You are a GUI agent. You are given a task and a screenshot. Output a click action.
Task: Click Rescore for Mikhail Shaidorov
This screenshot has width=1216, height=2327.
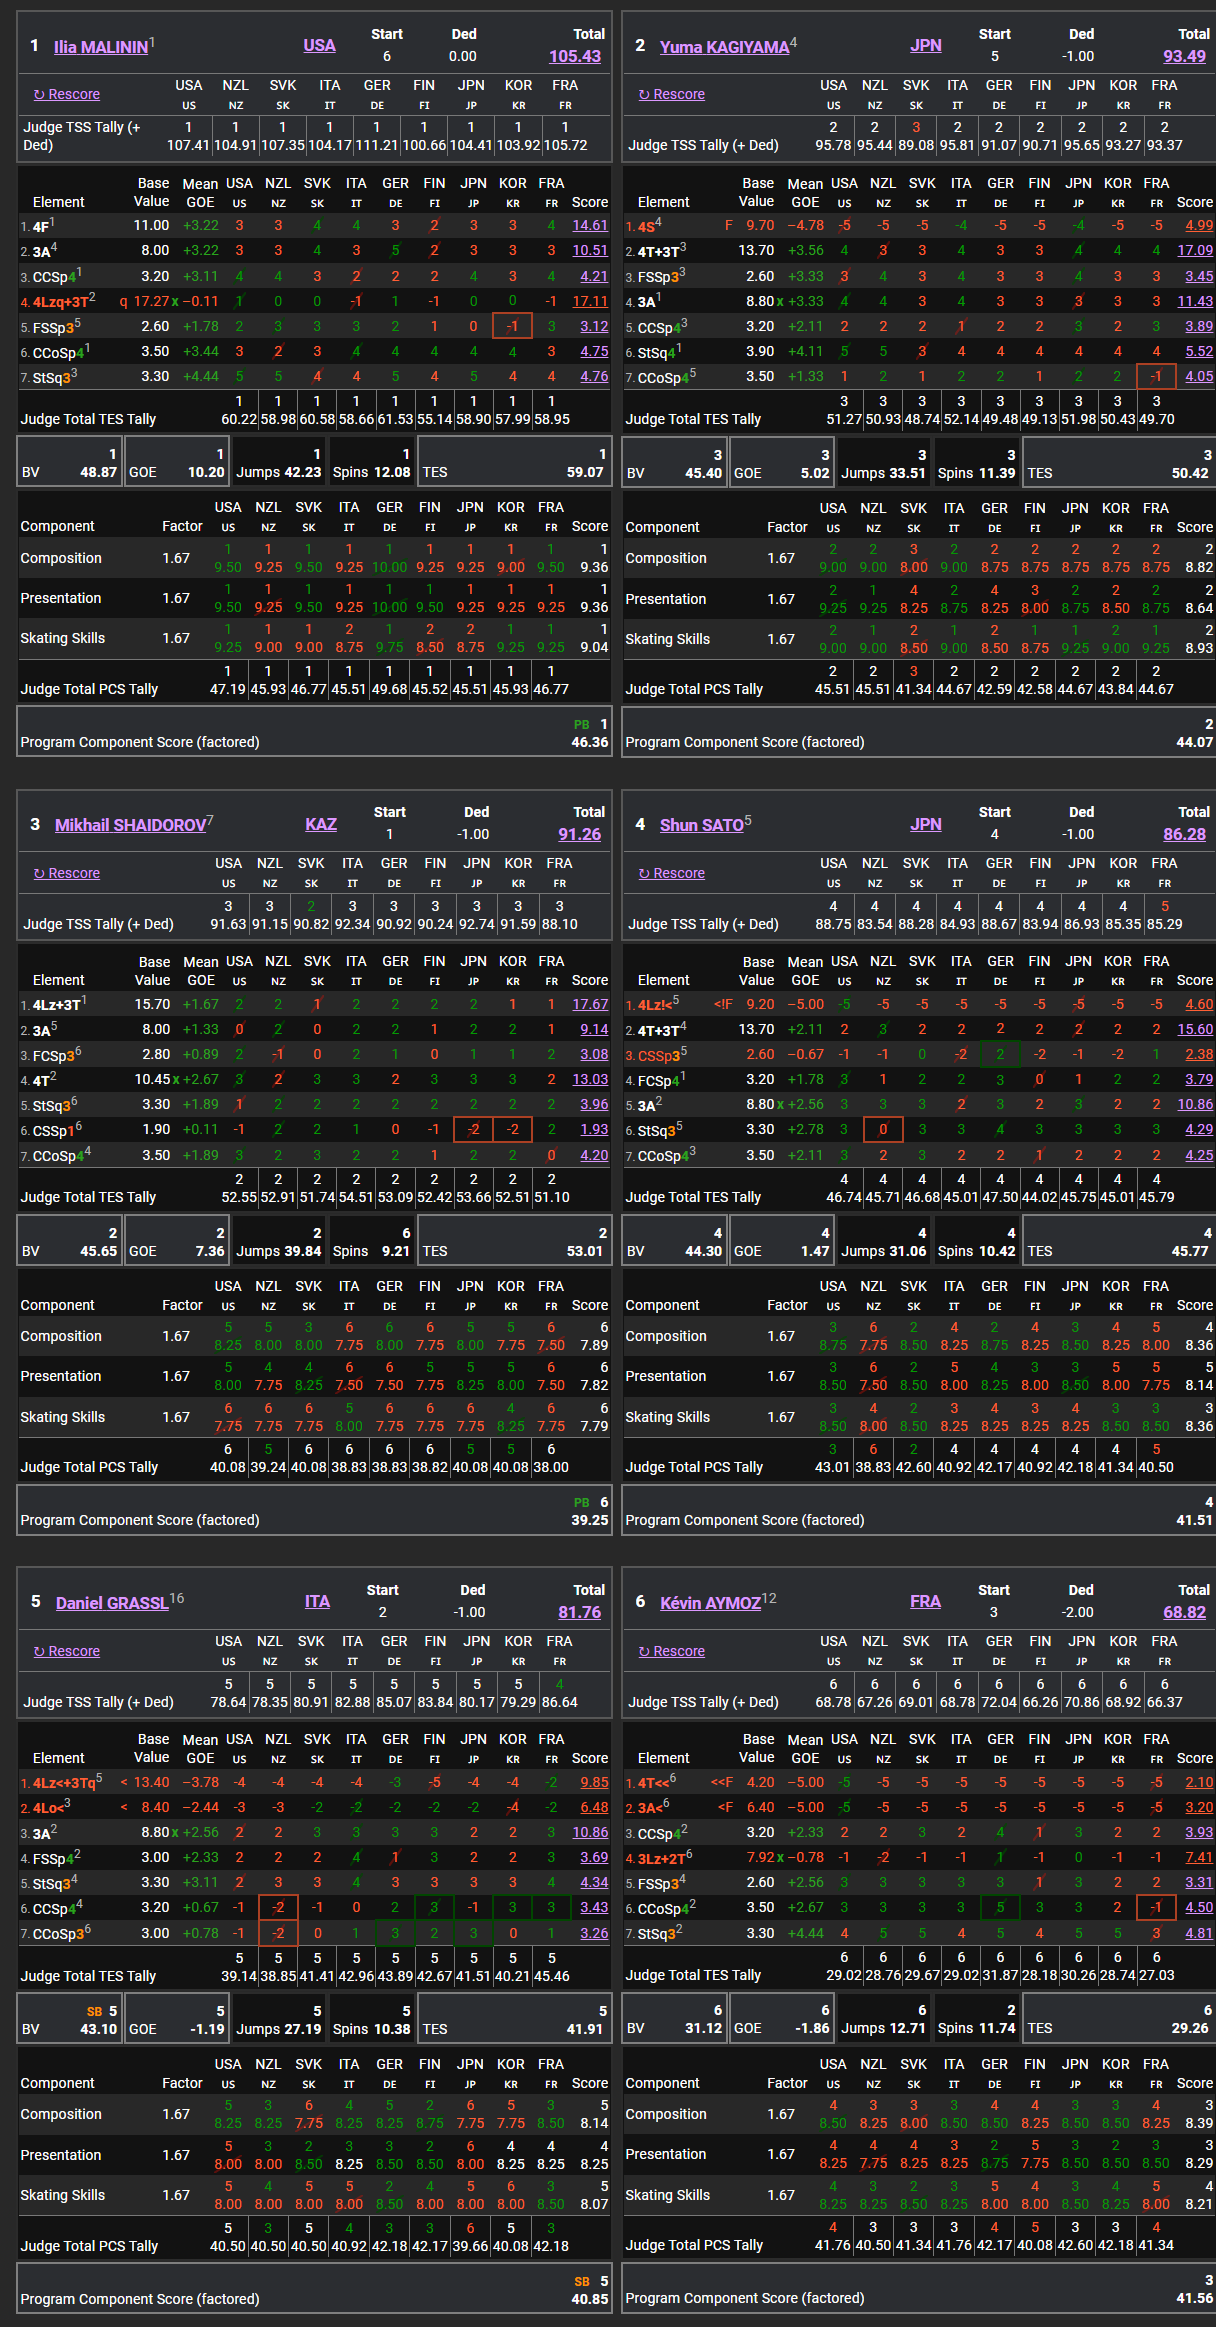pos(67,873)
